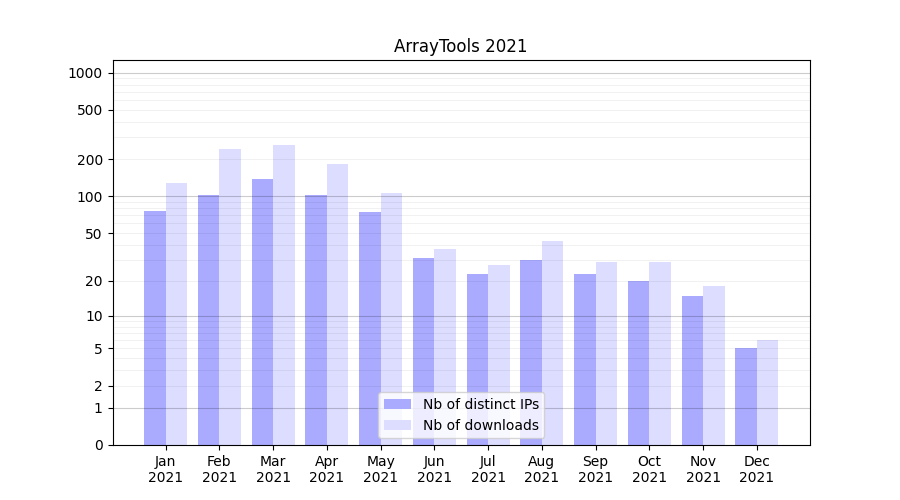The image size is (900, 500).
Task: Click the July 2021 distinct IPs bar
Action: [x=477, y=359]
